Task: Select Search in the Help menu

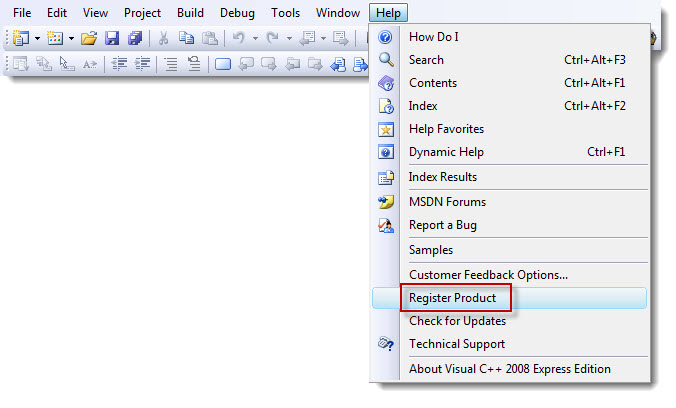Action: [510, 60]
